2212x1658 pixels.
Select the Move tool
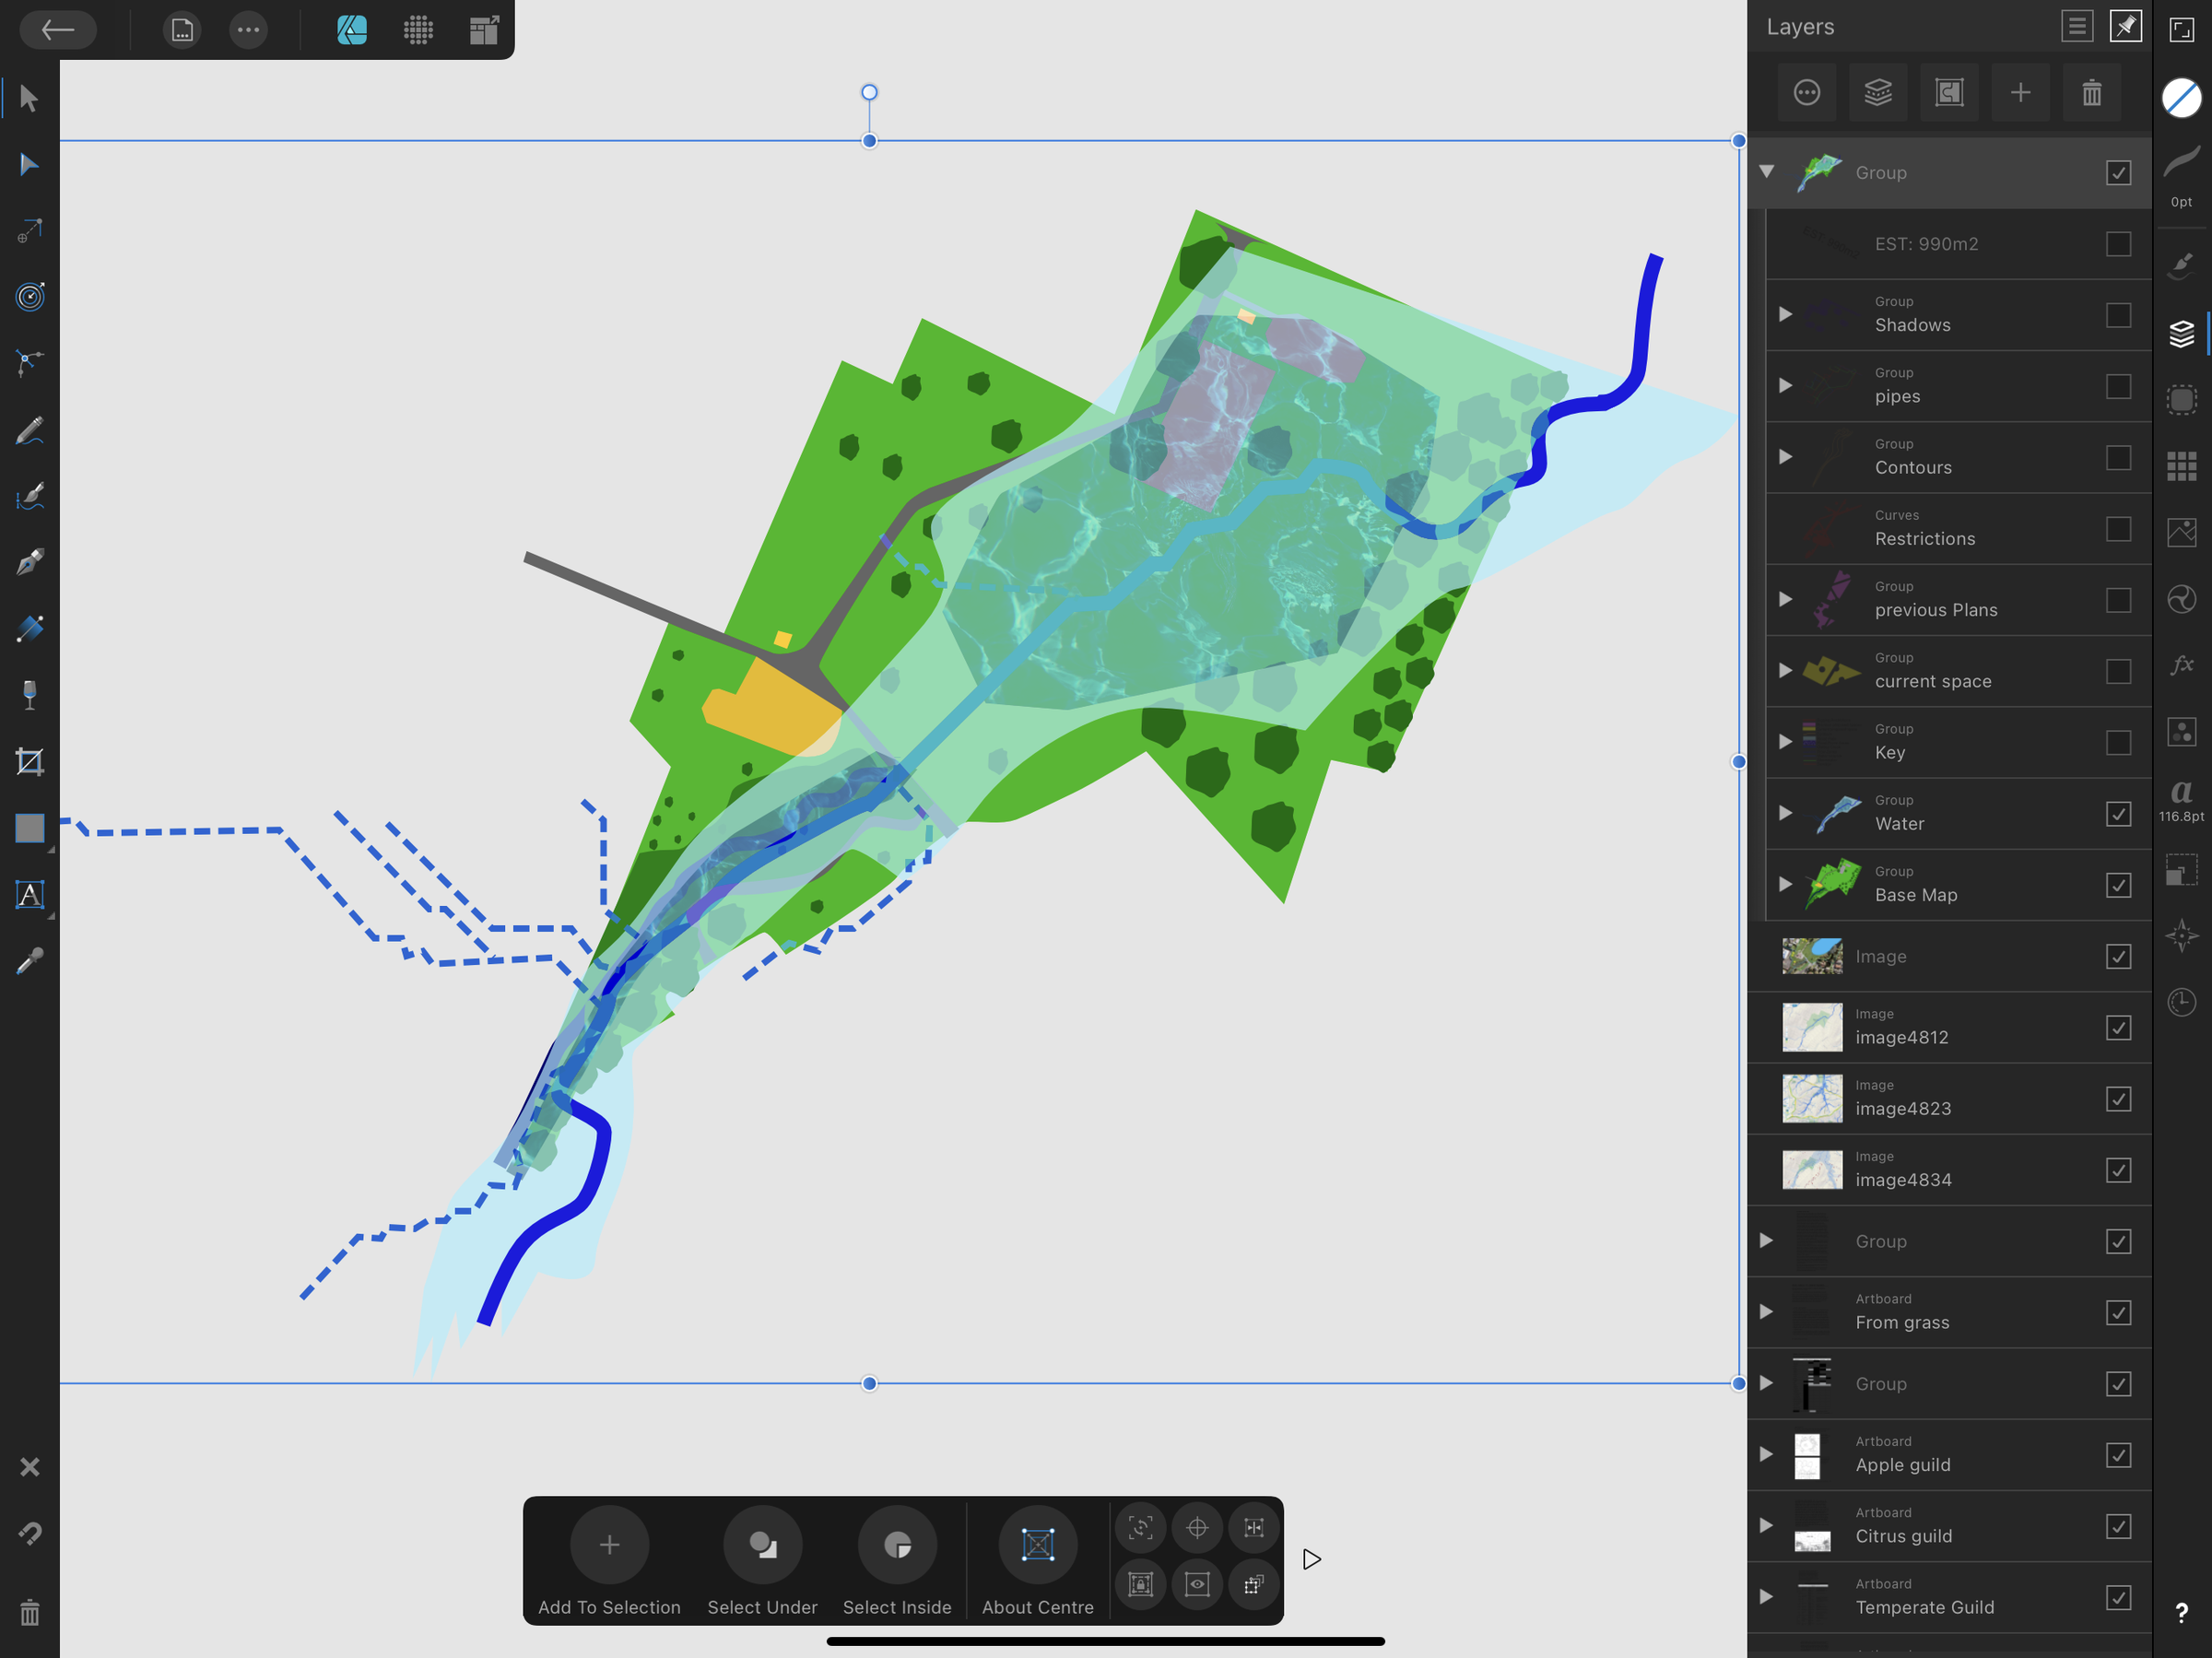coord(30,98)
